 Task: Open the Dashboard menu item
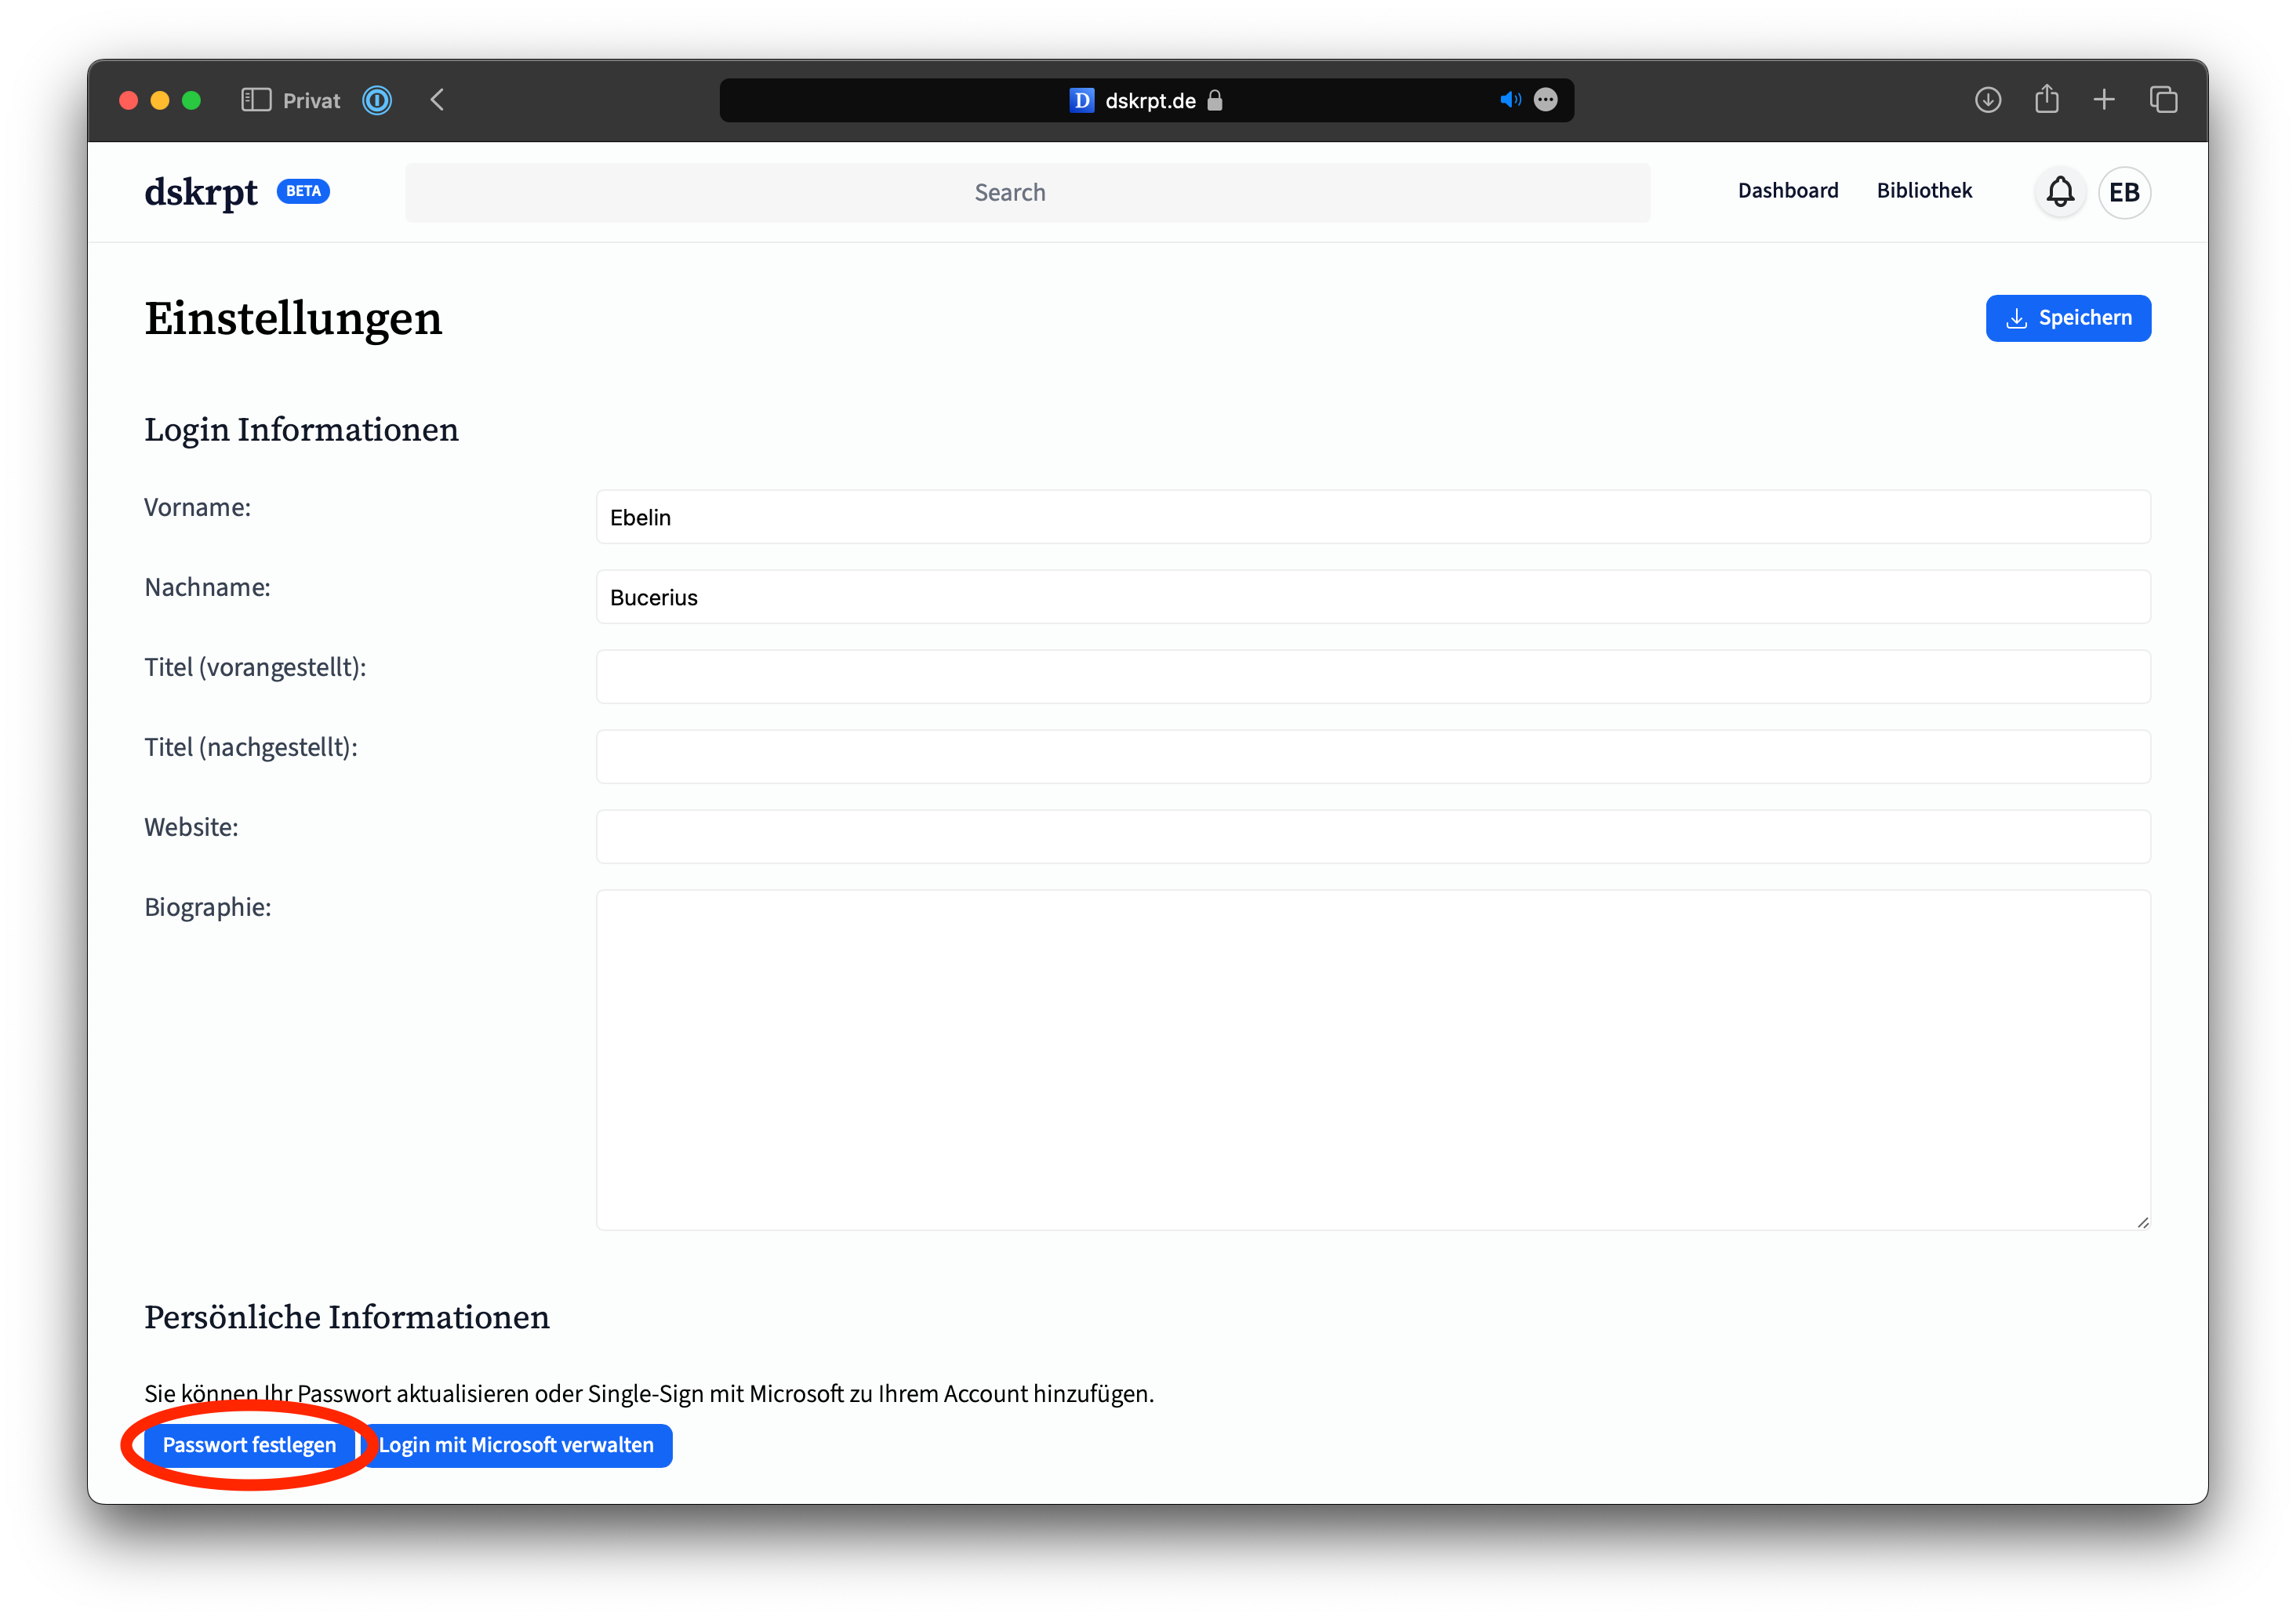coord(1787,191)
